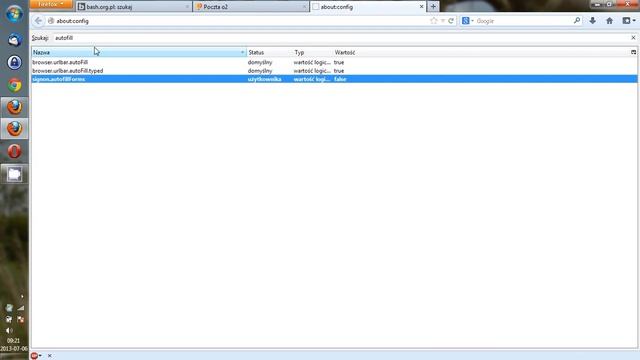Clear the Szukaj filter with X
The image size is (640, 360).
(633, 38)
